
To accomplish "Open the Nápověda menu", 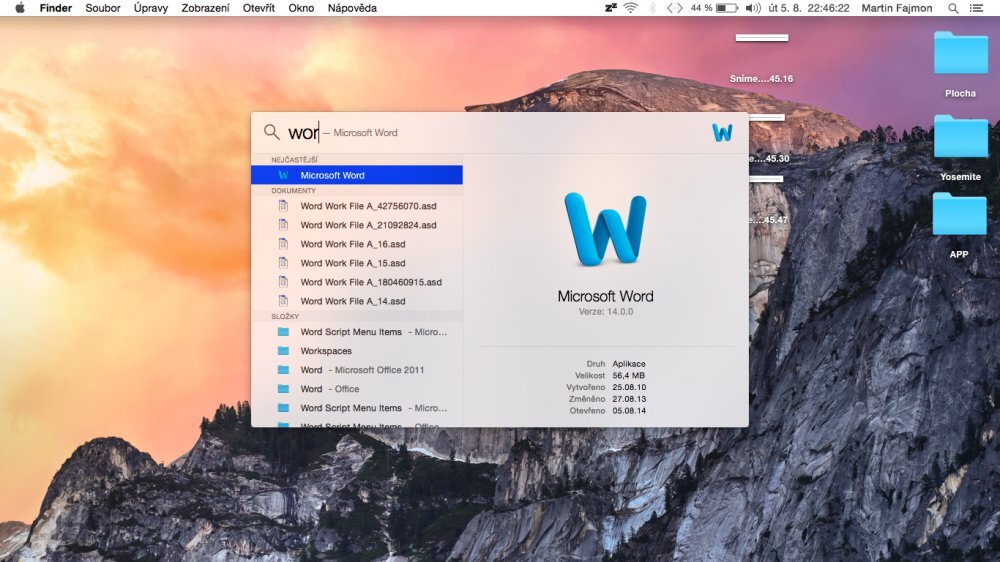I will click(352, 8).
